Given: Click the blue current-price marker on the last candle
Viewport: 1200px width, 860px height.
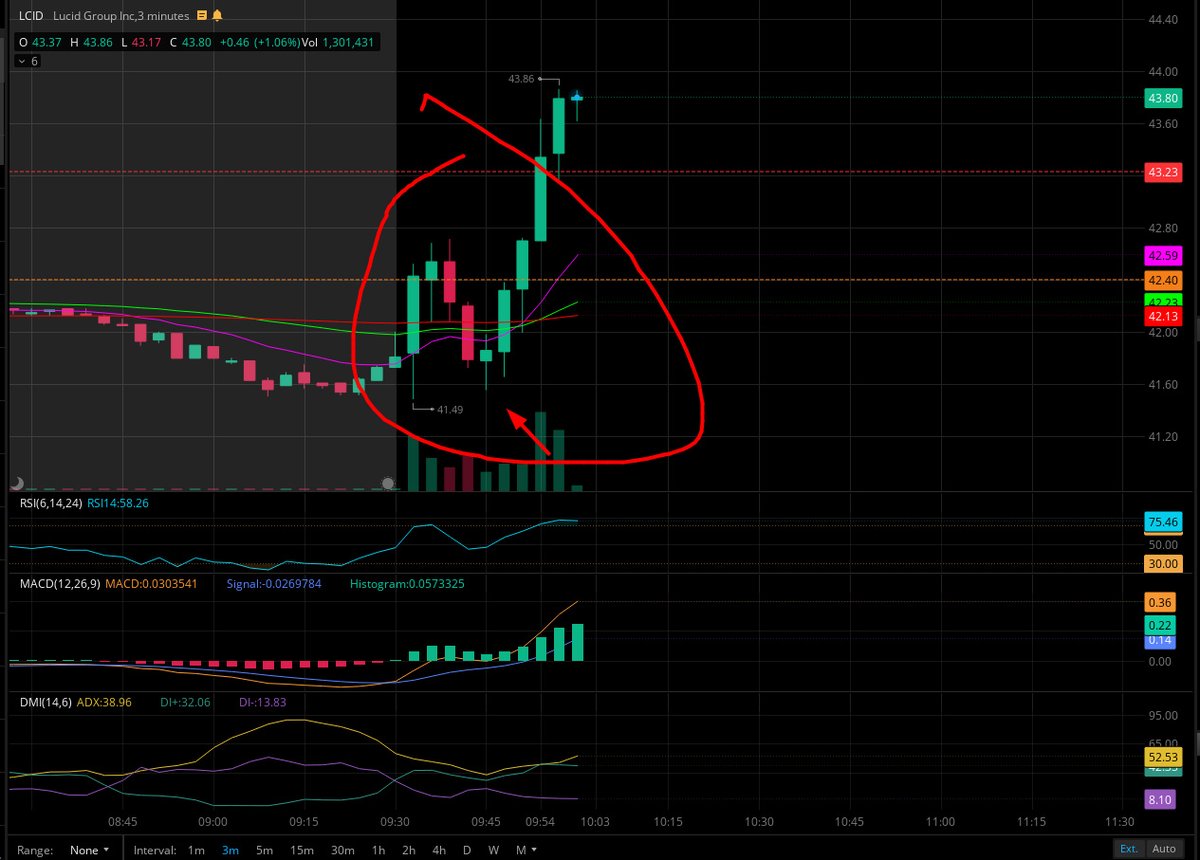Looking at the screenshot, I should [577, 96].
